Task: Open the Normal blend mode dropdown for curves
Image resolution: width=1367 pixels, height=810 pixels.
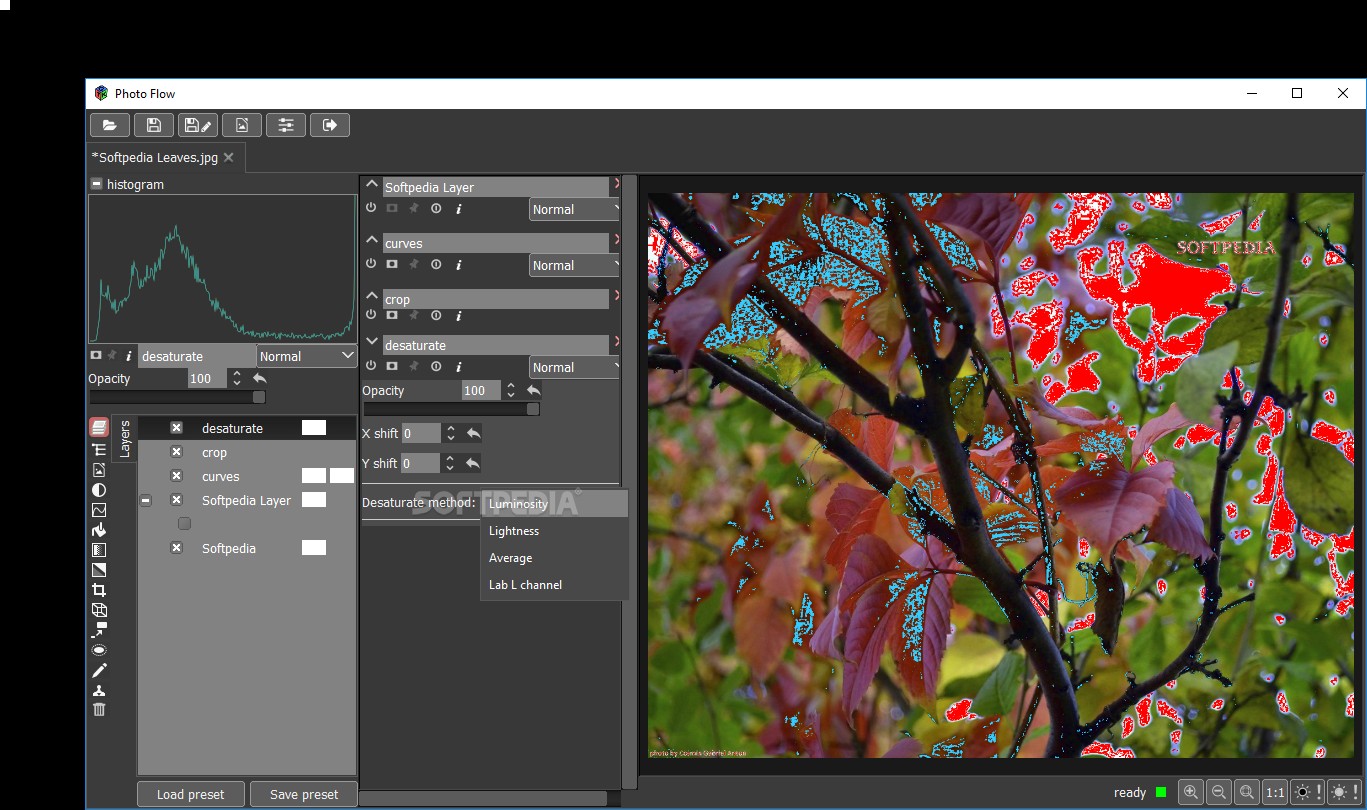Action: coord(575,265)
